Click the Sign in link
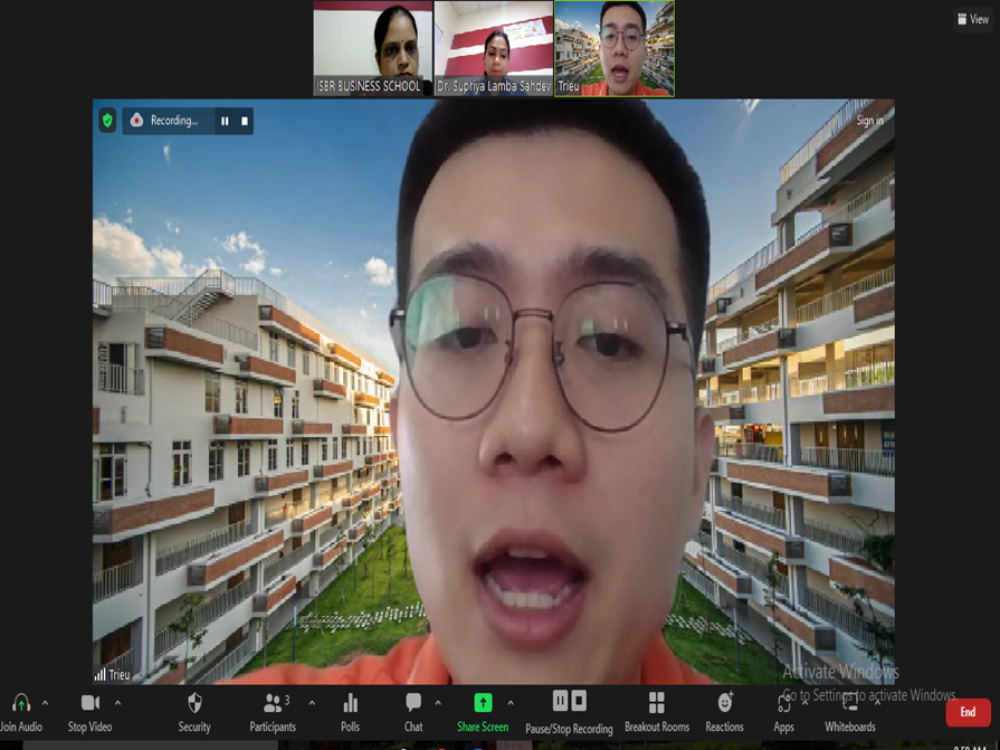The height and width of the screenshot is (750, 1000). (x=870, y=120)
